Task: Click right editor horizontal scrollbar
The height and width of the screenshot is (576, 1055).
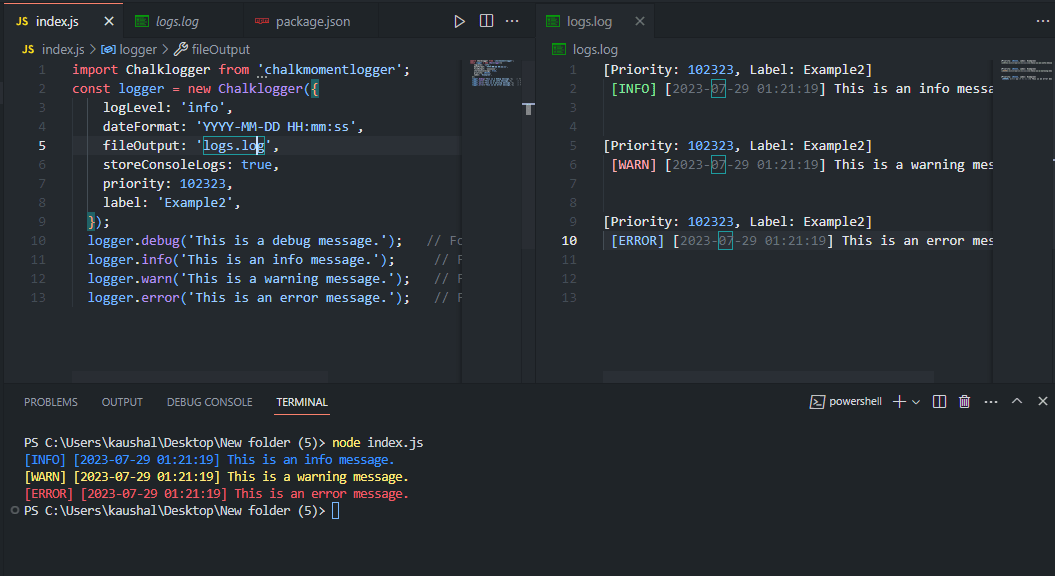Action: pyautogui.click(x=768, y=377)
